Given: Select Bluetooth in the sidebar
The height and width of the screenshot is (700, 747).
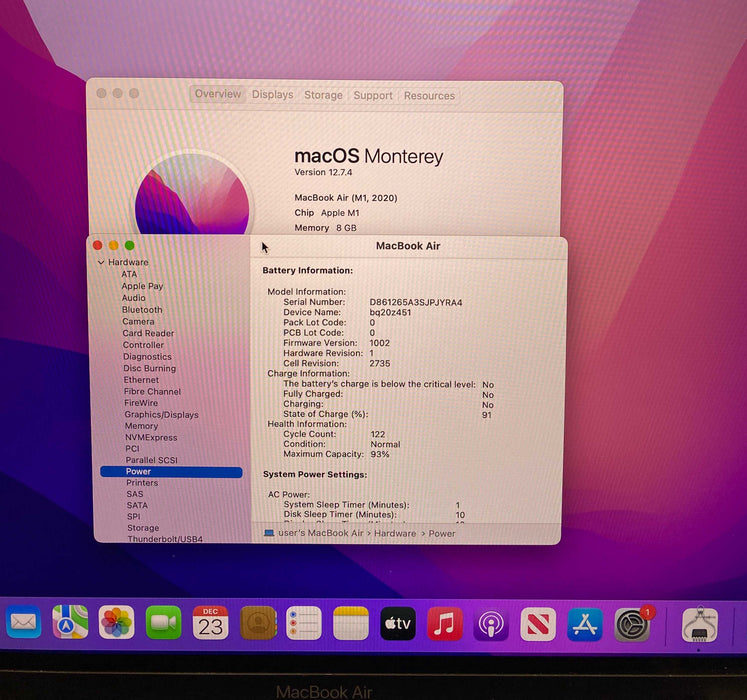Looking at the screenshot, I should pos(142,310).
